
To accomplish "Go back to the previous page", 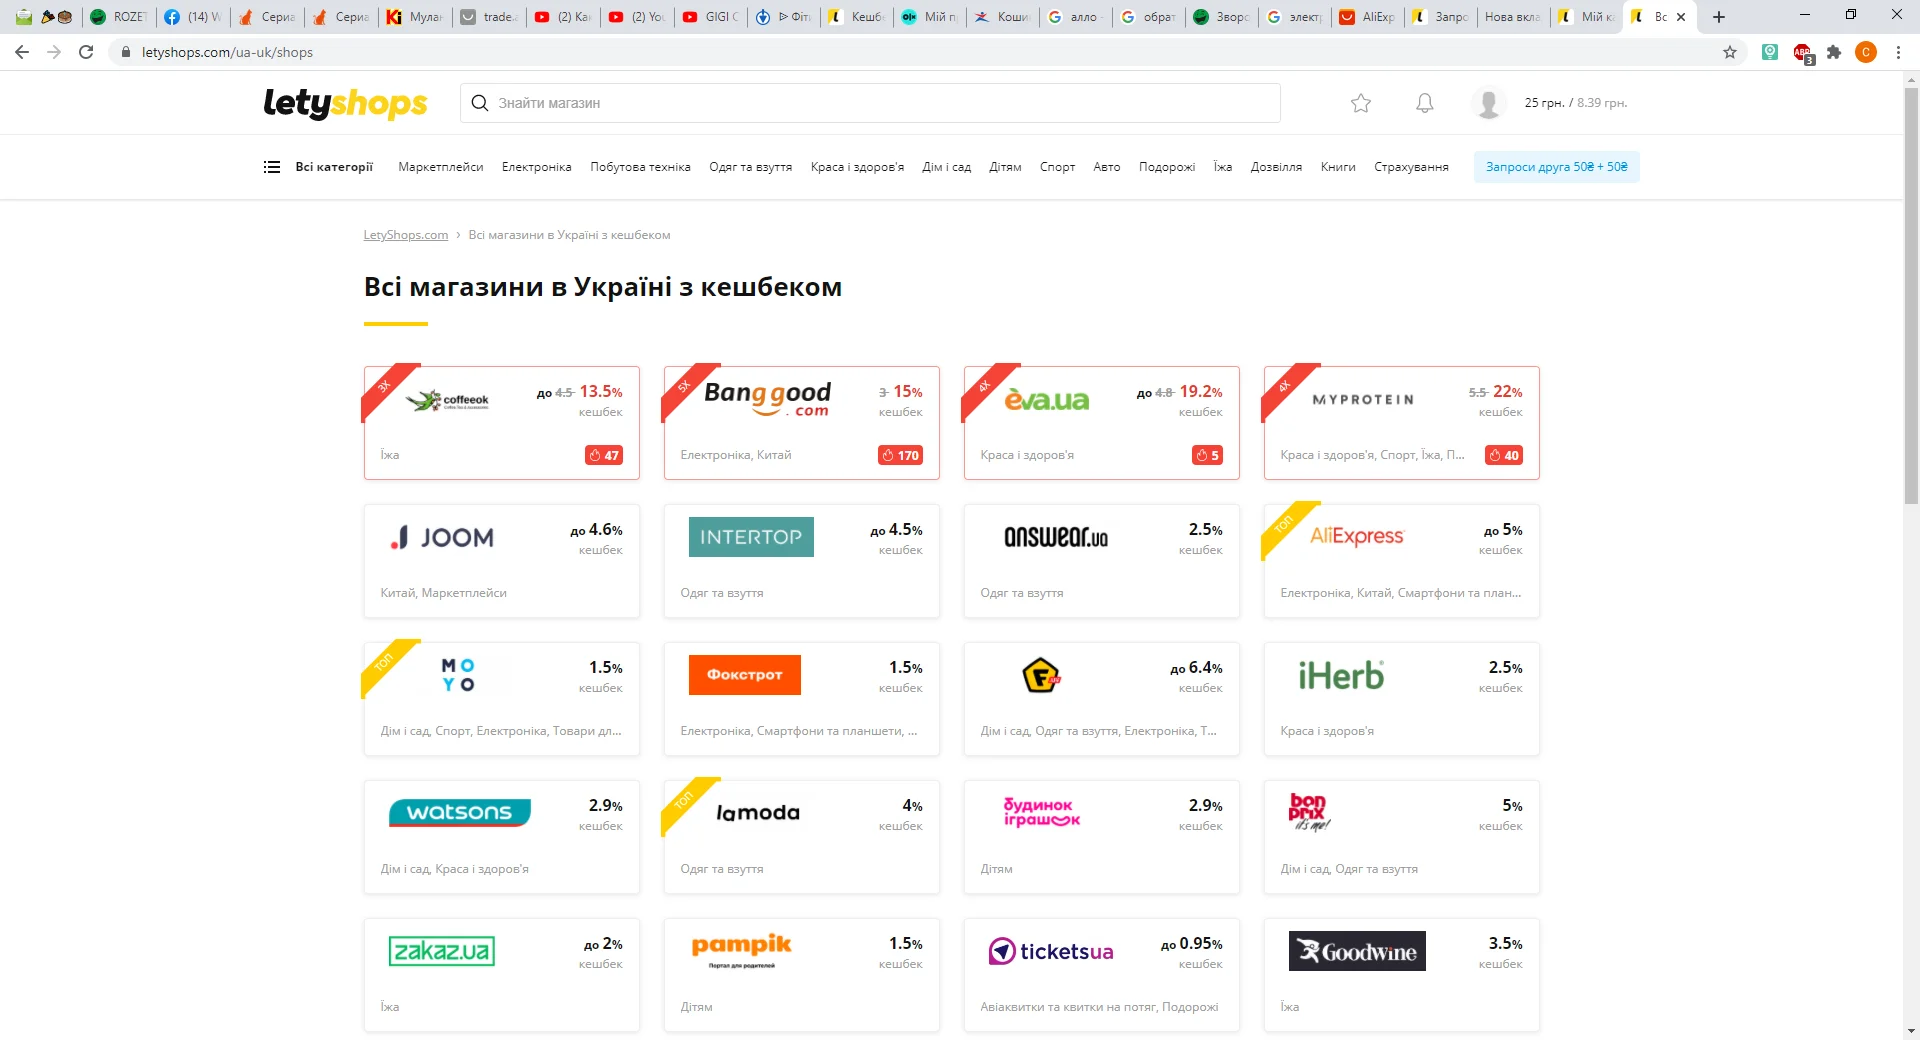I will [x=22, y=52].
